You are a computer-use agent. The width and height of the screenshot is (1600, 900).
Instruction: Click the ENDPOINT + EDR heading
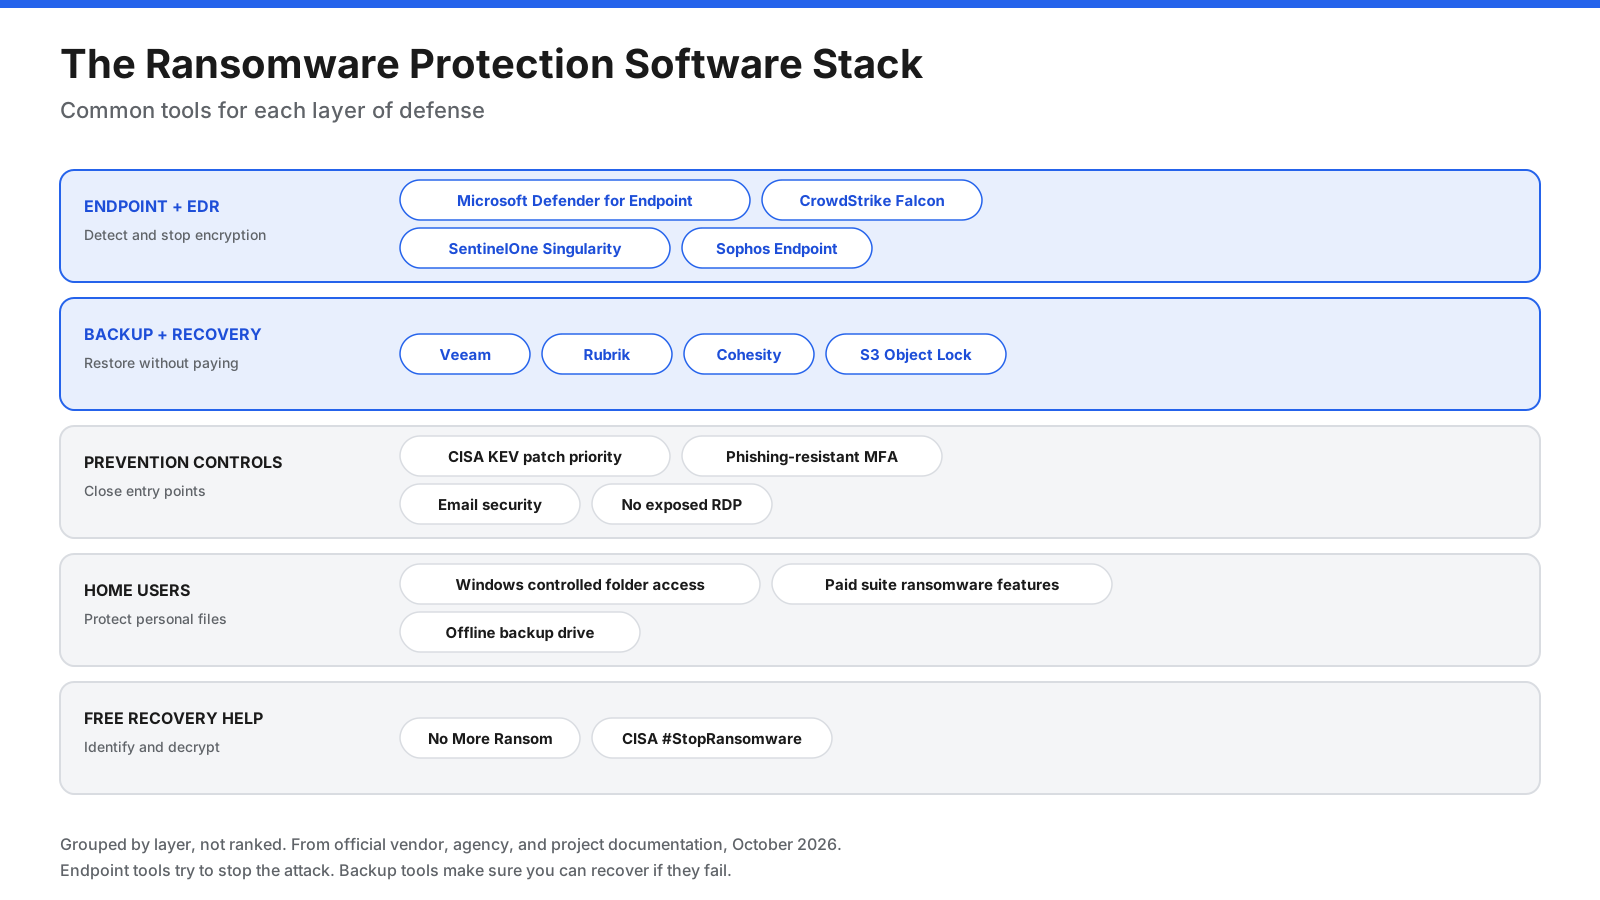(152, 206)
